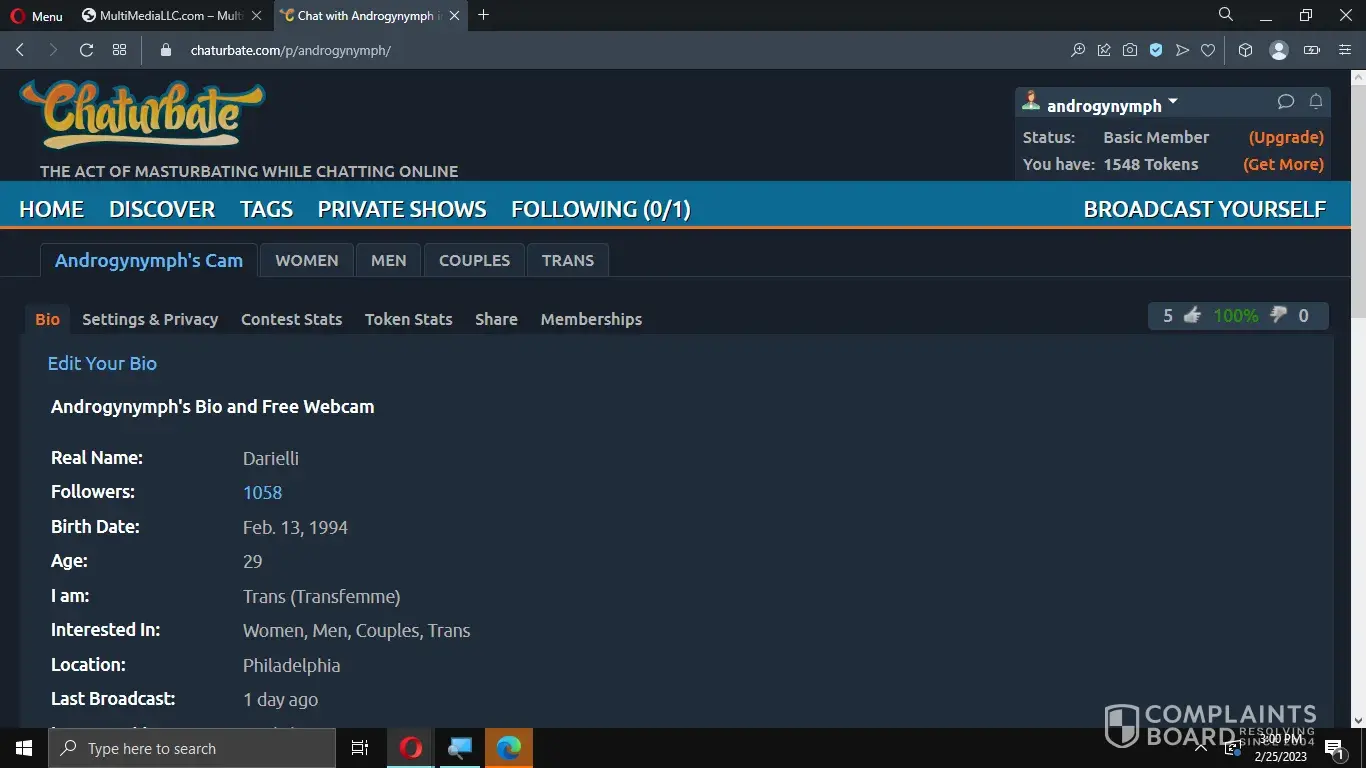Open Microsoft Edge from the taskbar
The height and width of the screenshot is (768, 1366).
click(509, 748)
